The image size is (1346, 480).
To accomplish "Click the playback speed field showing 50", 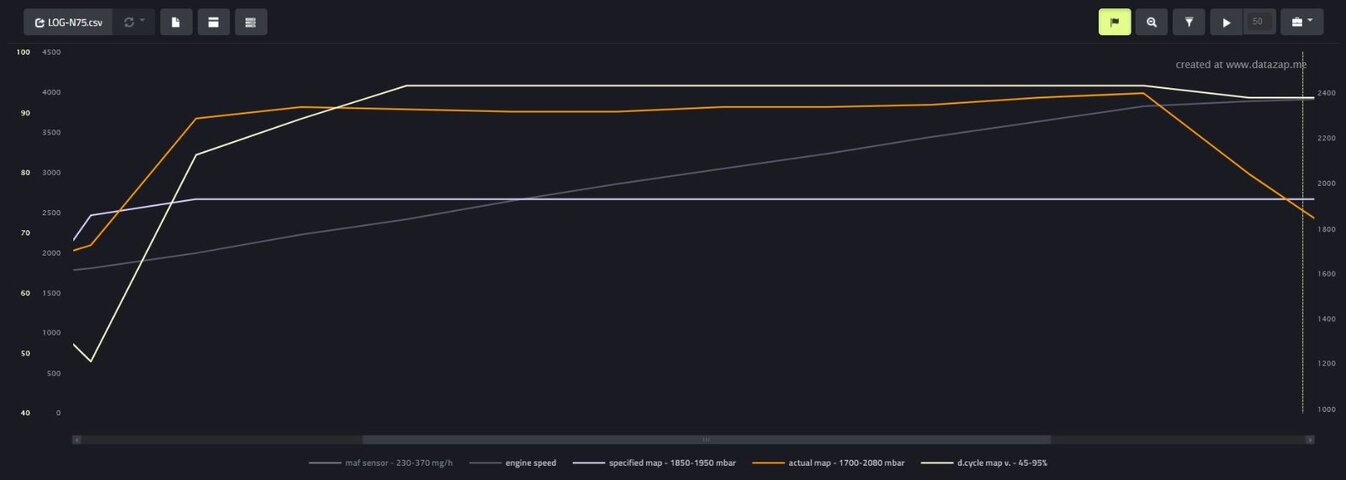I will [1258, 22].
